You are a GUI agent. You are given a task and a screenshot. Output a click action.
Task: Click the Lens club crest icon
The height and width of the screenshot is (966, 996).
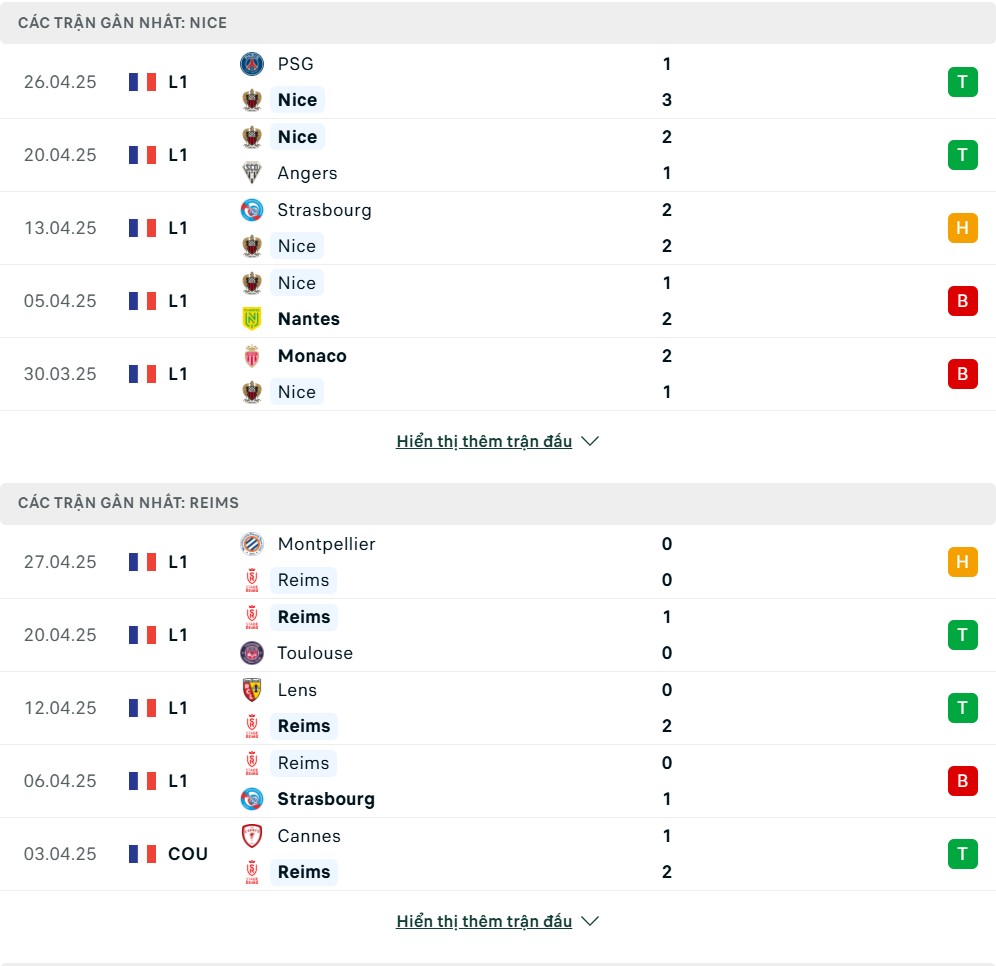point(252,690)
